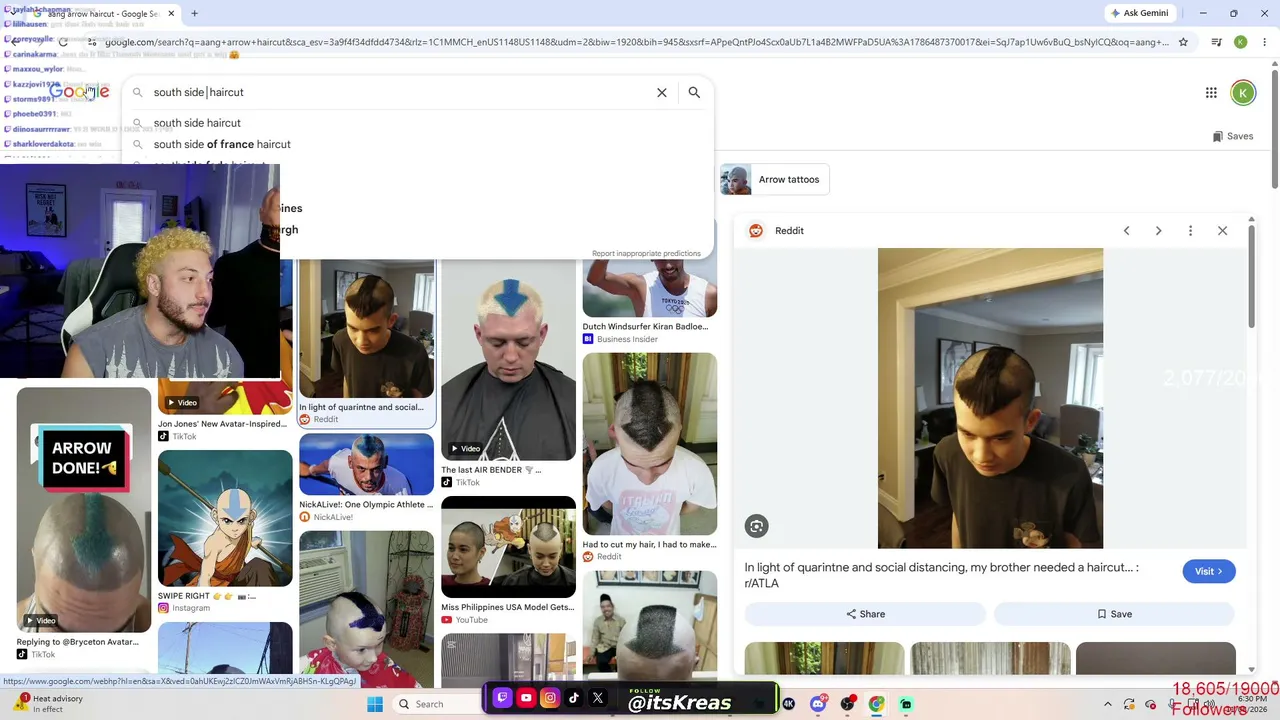The width and height of the screenshot is (1280, 720).
Task: Click the large Reddit haircut preview image
Action: pos(990,398)
